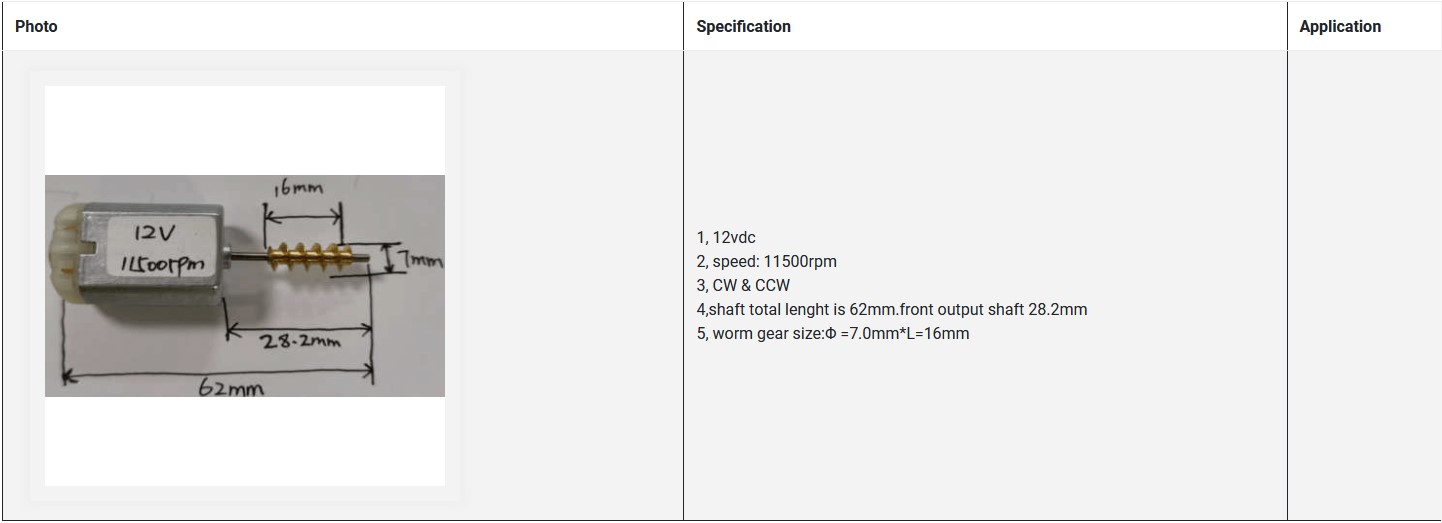
Task: Click the "1, 12vdc" specification line
Action: 726,238
